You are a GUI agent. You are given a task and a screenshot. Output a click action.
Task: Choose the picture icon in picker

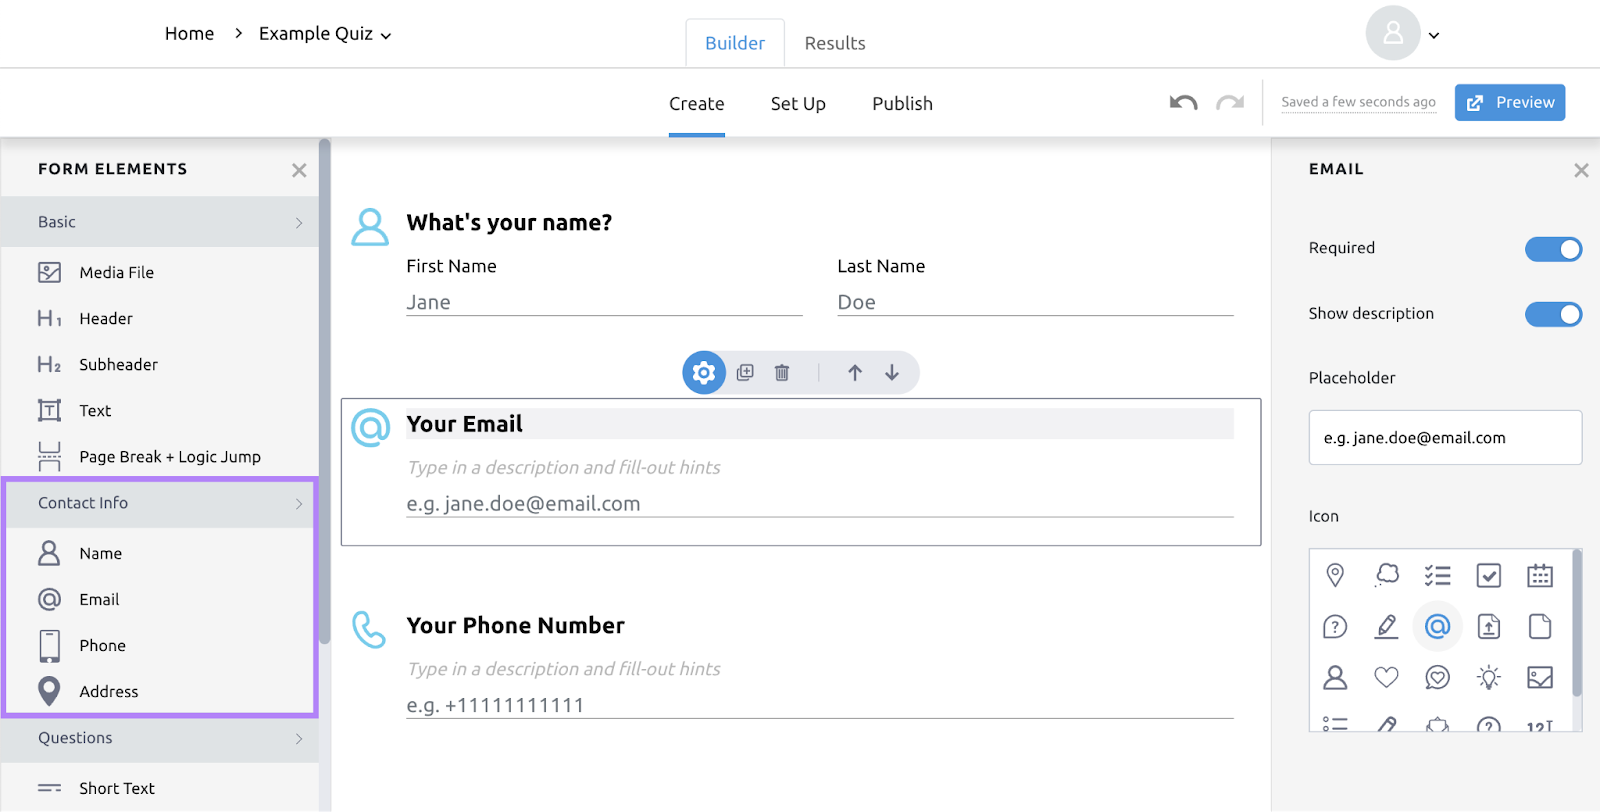pos(1540,678)
